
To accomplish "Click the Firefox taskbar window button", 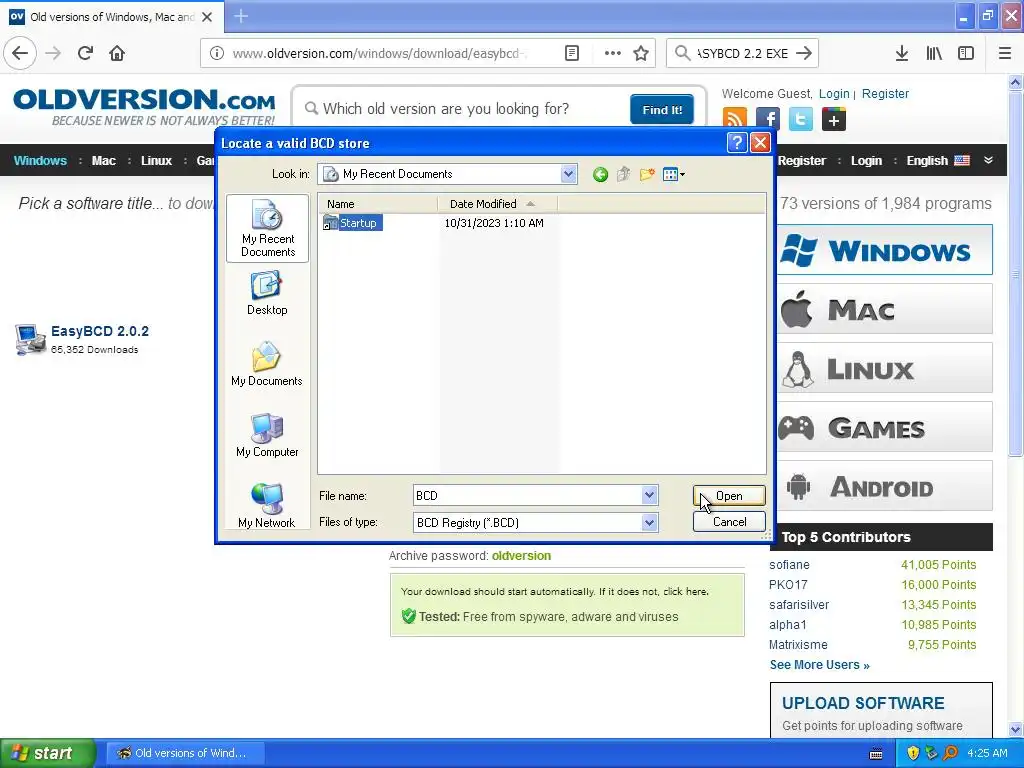I will click(185, 753).
